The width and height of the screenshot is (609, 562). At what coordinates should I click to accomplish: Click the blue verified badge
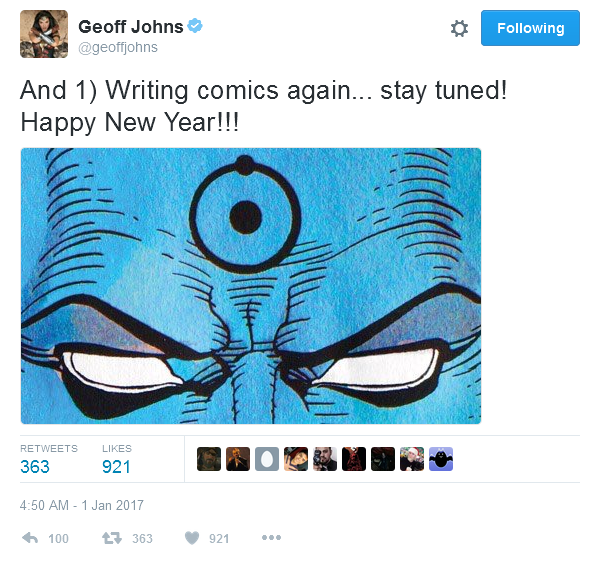[x=195, y=26]
